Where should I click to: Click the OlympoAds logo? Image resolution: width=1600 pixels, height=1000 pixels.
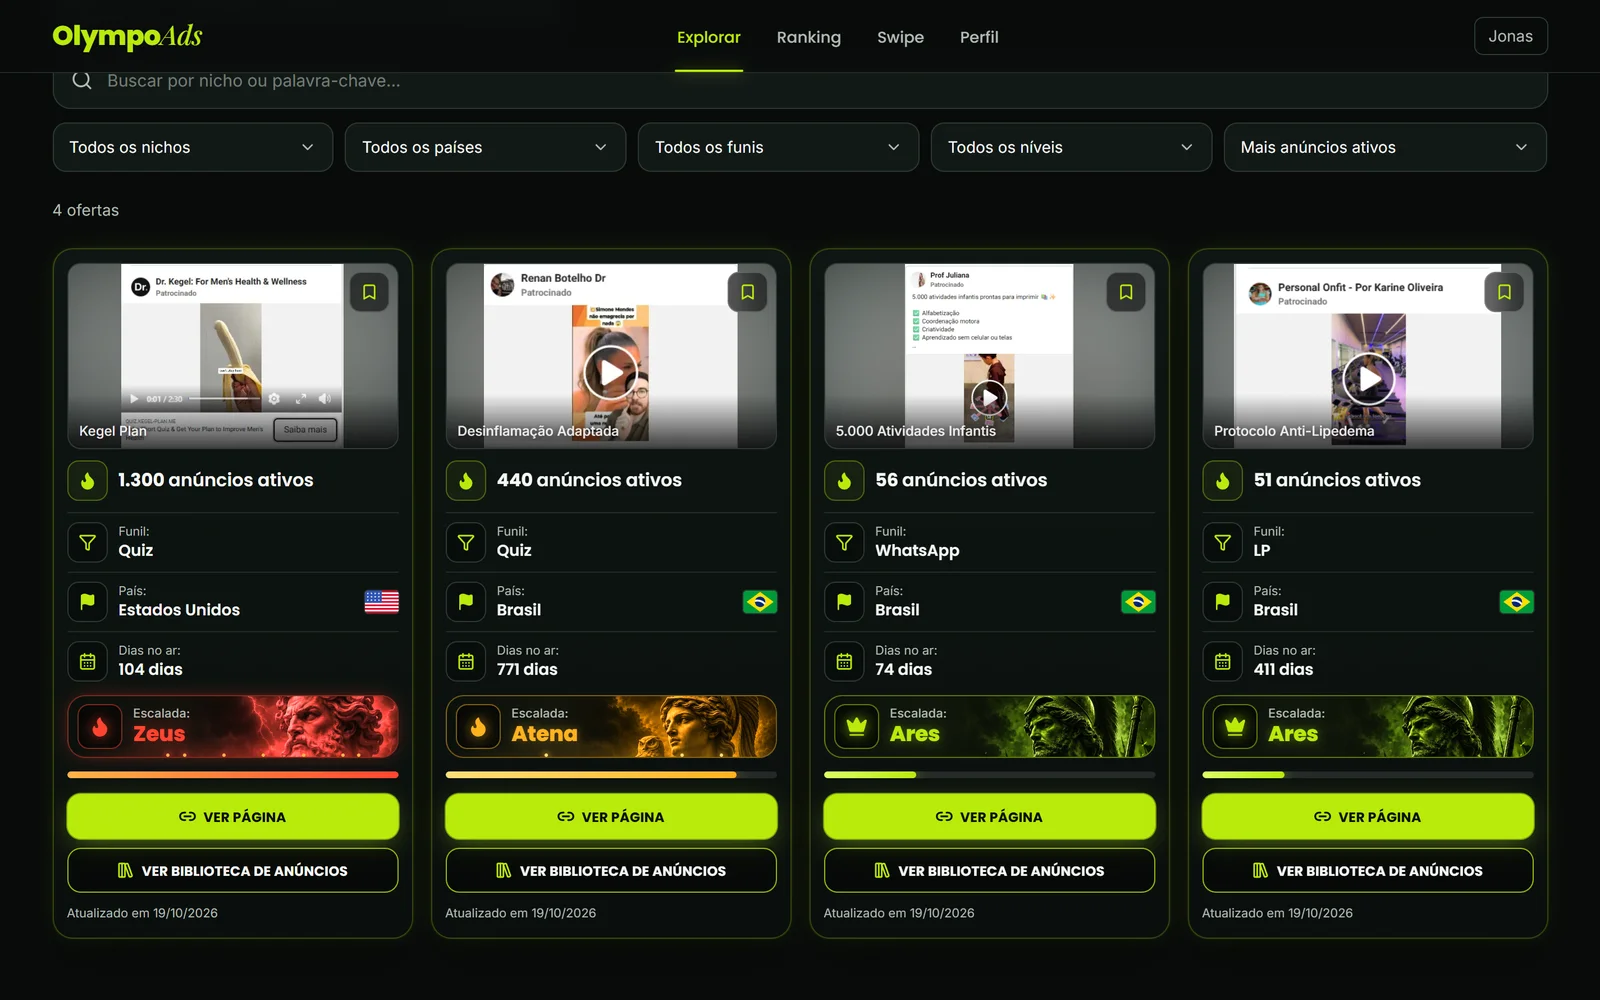coord(127,37)
